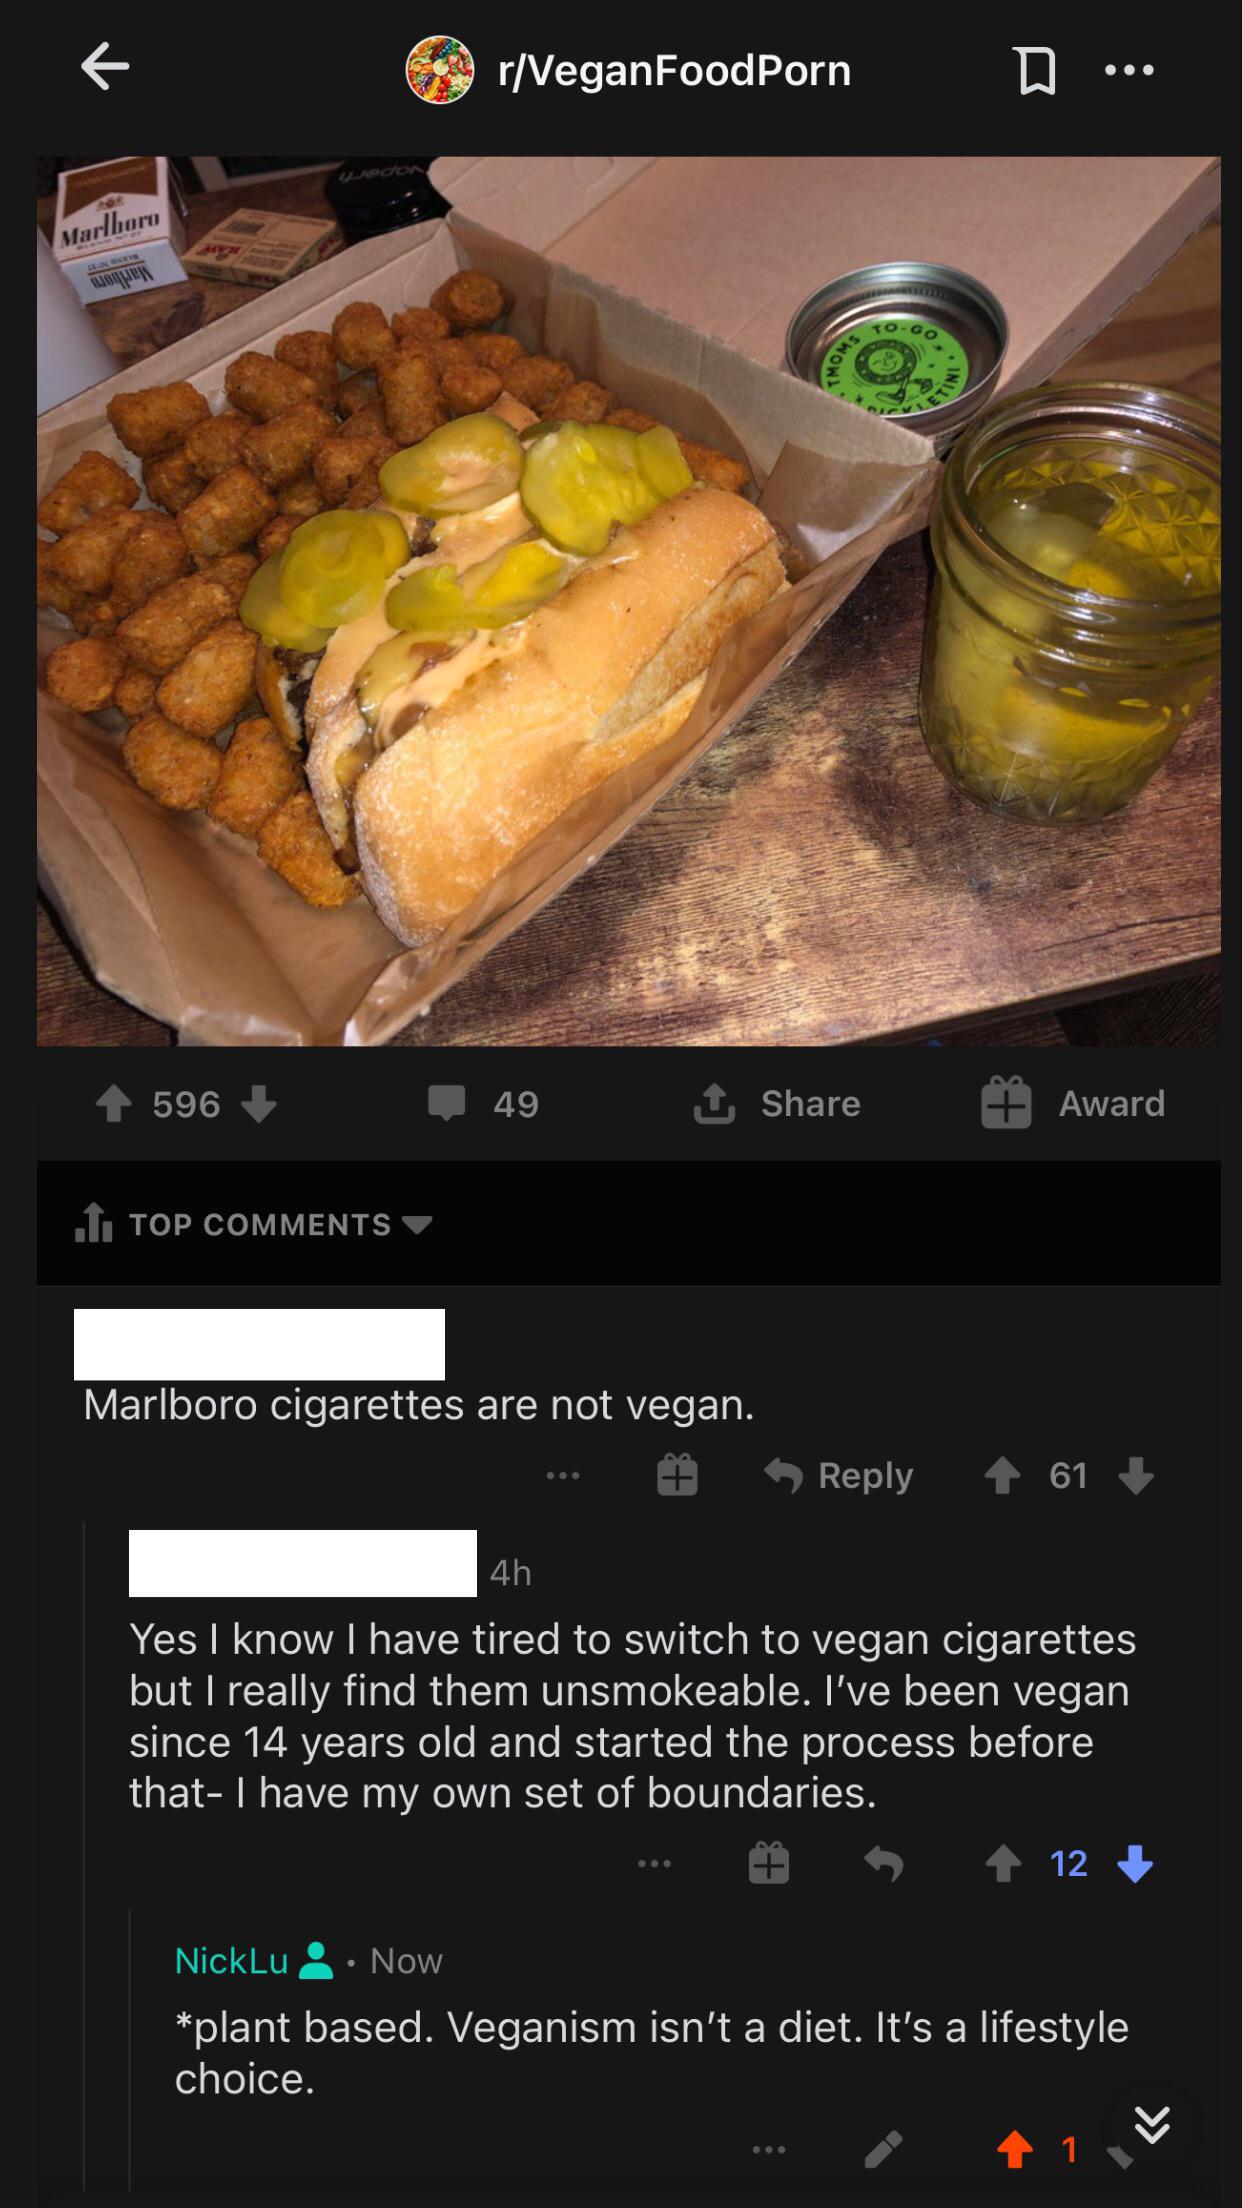Bookmark this post with the save icon

click(1036, 71)
